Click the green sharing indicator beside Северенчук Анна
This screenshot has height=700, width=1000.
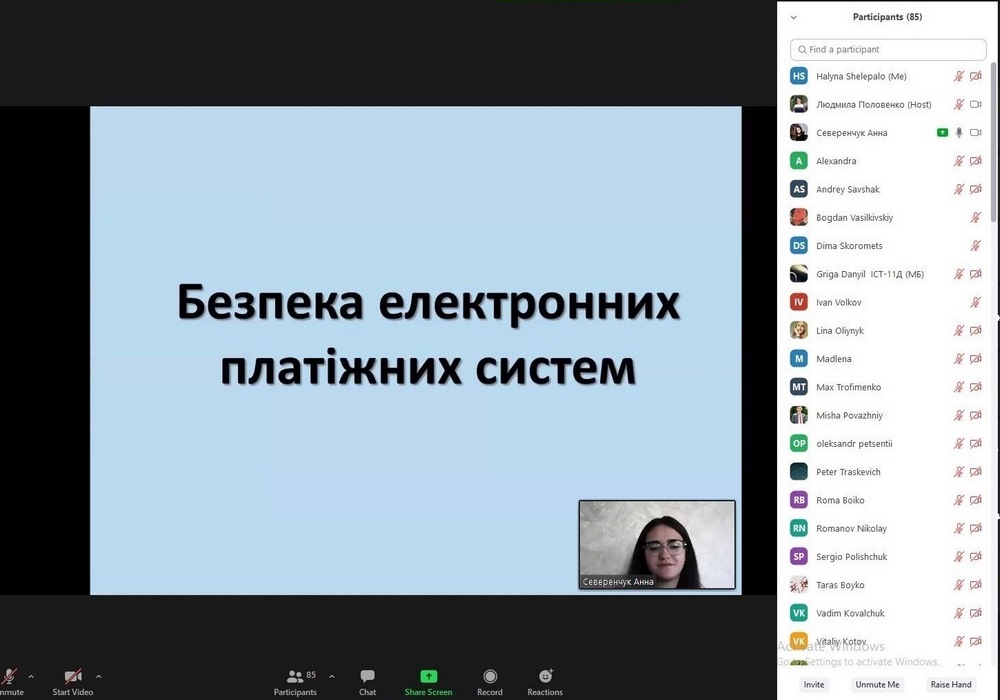click(942, 133)
